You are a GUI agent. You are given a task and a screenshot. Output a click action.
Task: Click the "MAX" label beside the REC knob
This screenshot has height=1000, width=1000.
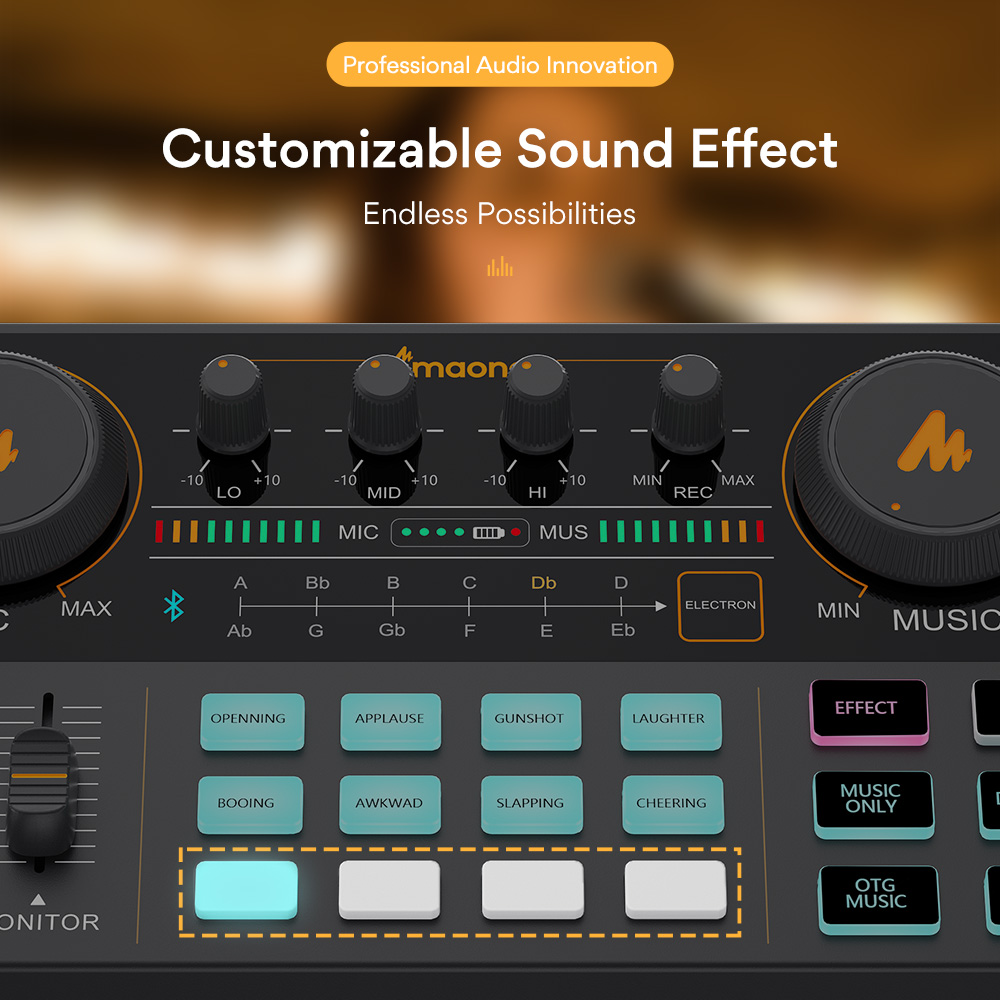(737, 480)
